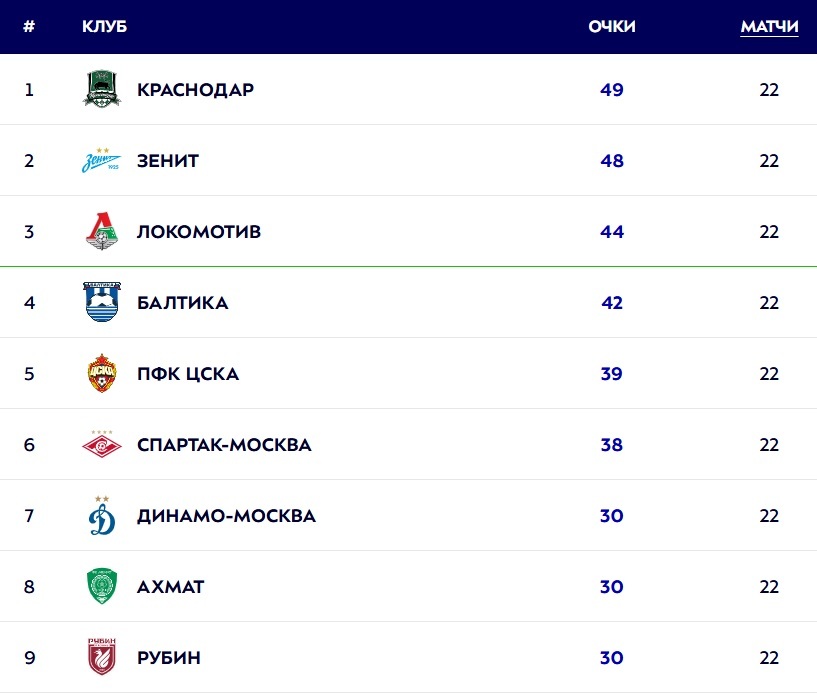Click the # rank column header
Screen dimensions: 817x693
point(29,26)
